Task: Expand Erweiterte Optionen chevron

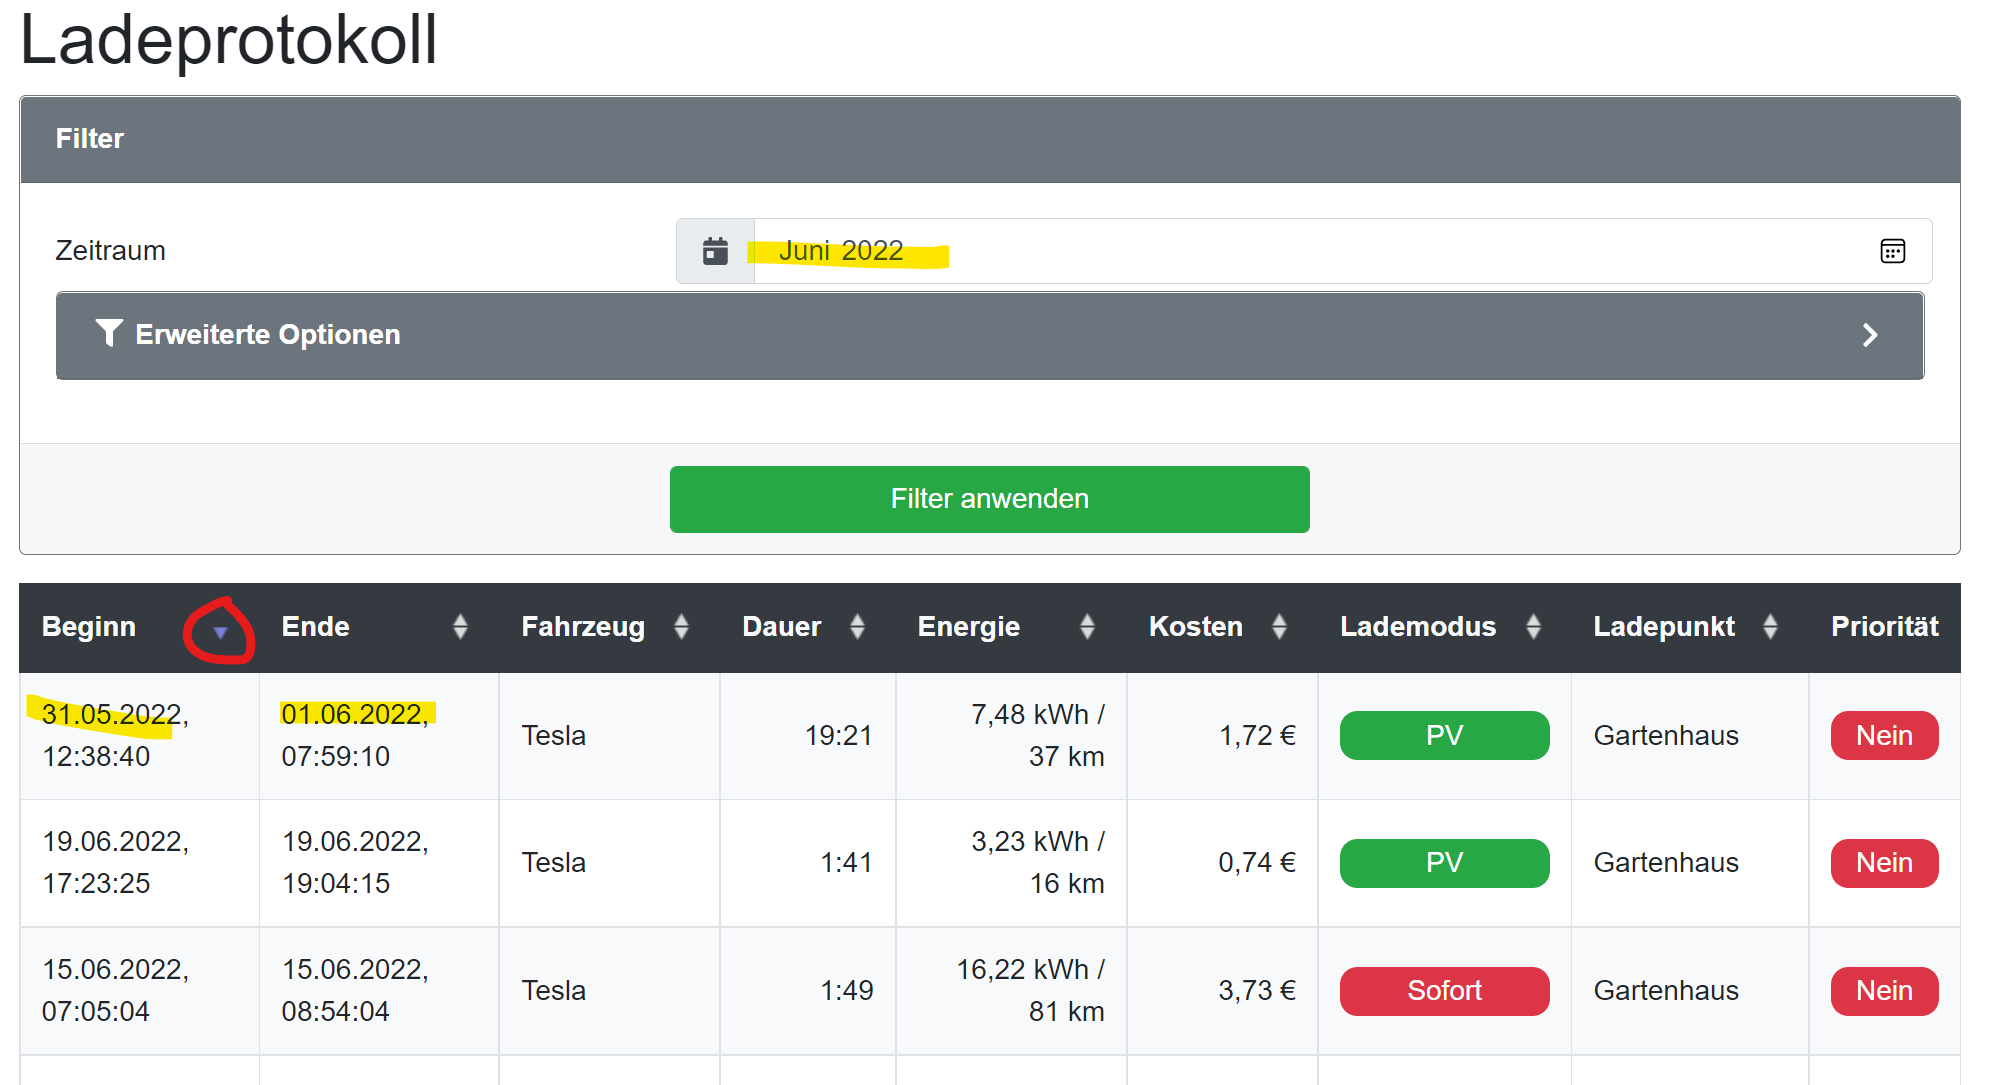Action: coord(1870,335)
